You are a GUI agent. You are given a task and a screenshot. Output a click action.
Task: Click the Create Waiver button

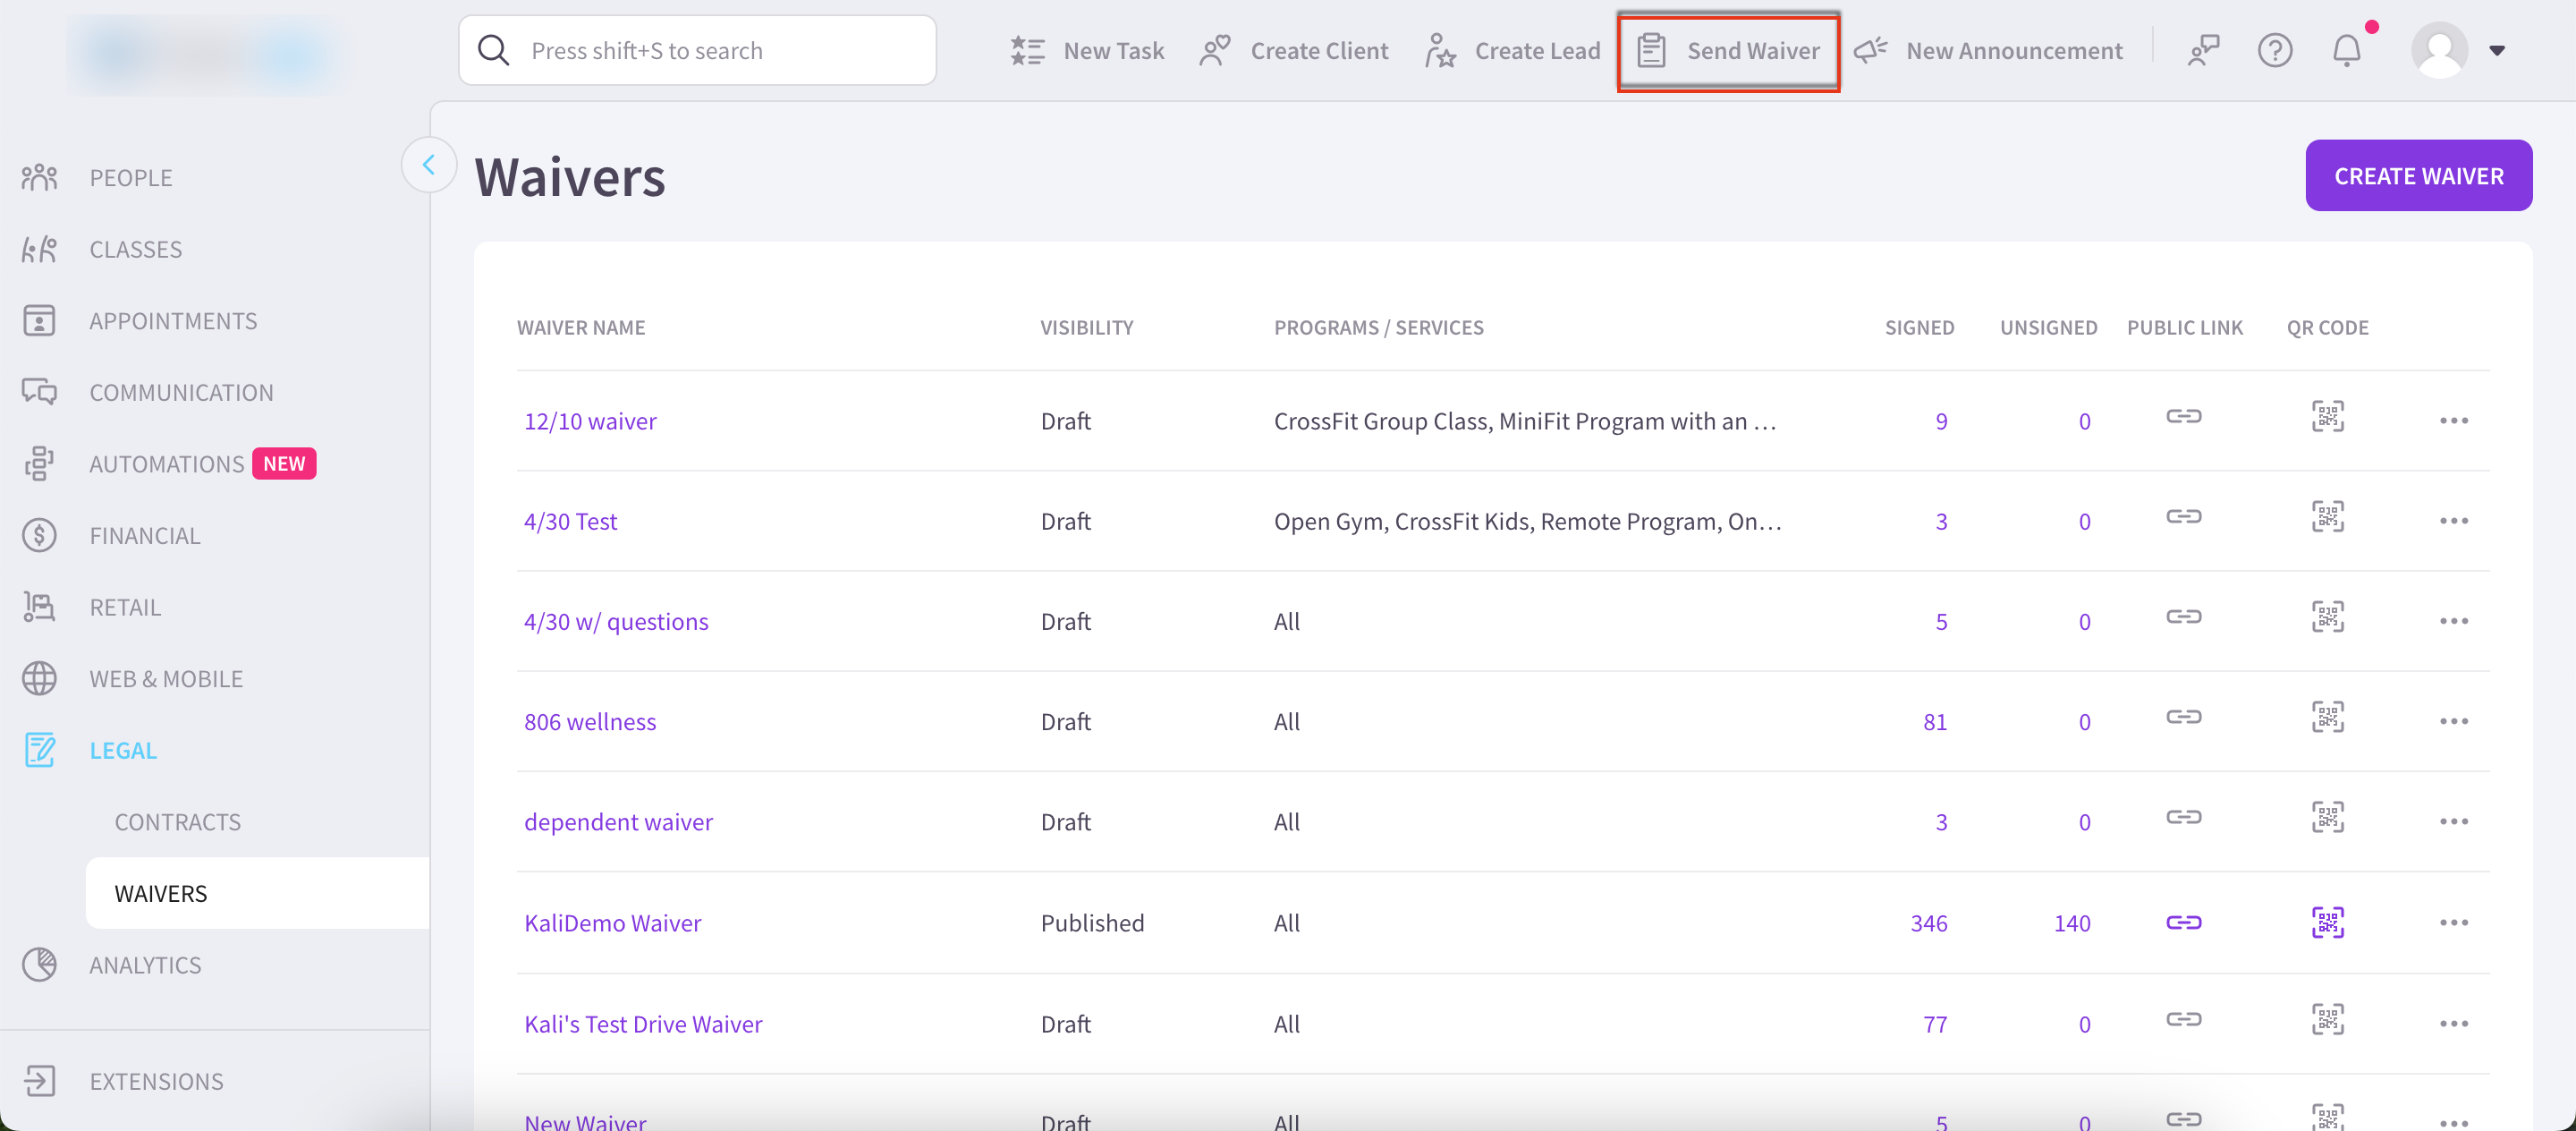pyautogui.click(x=2418, y=175)
